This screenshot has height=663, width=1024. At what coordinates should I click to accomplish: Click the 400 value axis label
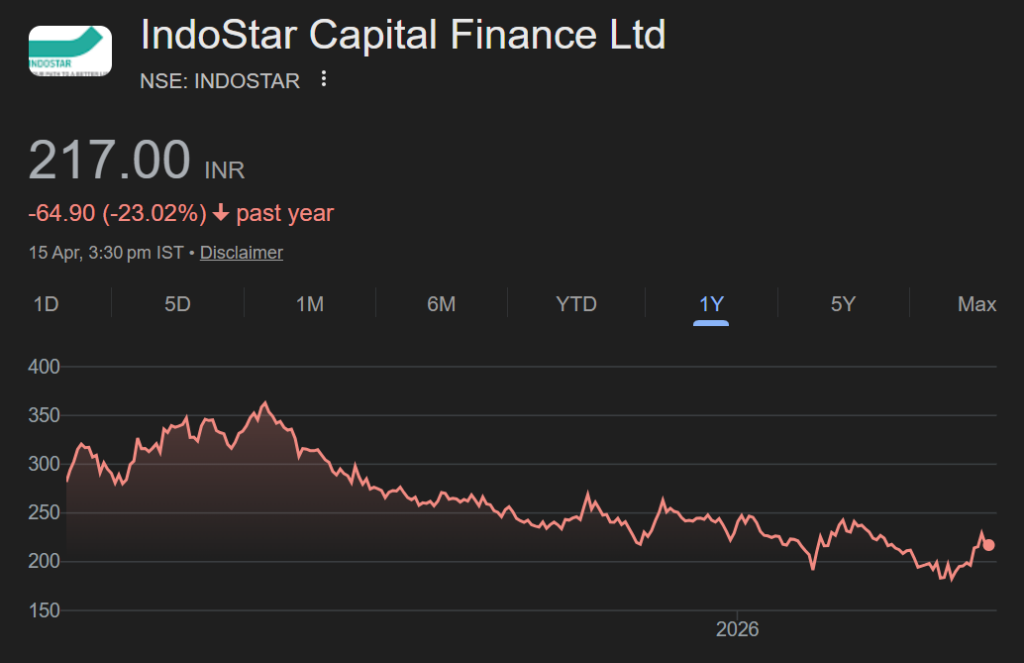(40, 367)
